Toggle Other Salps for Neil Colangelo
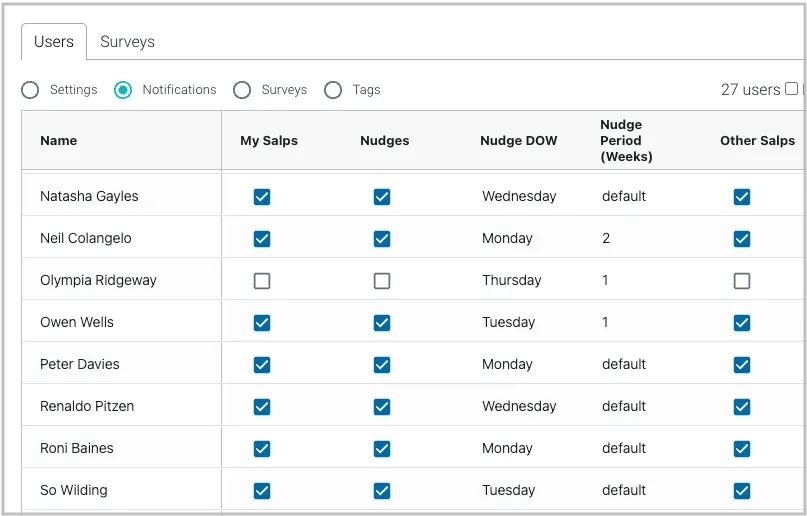This screenshot has height=516, width=807. point(742,239)
